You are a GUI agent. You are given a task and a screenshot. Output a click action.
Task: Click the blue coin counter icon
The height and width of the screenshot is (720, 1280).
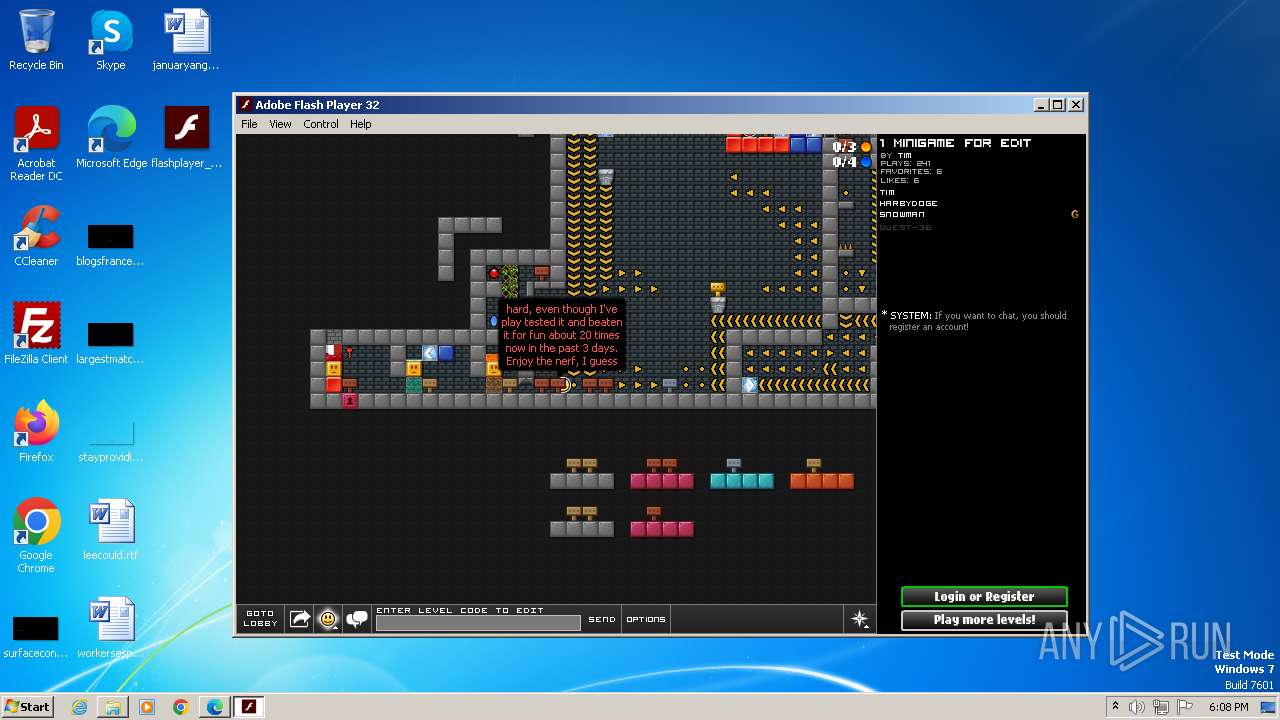tap(866, 162)
